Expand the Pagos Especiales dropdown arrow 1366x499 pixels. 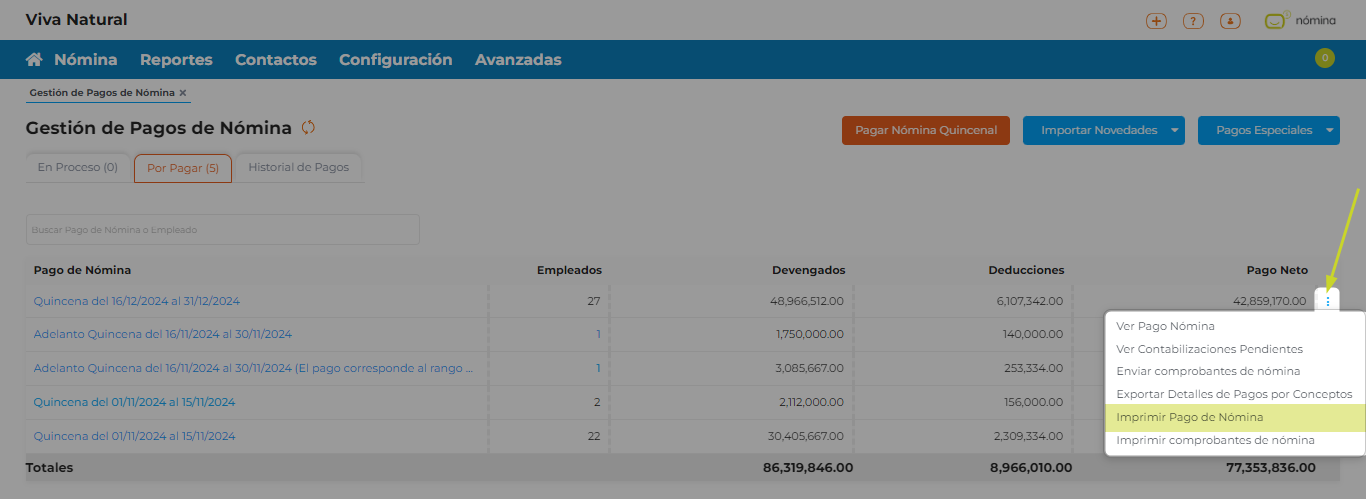(x=1330, y=130)
